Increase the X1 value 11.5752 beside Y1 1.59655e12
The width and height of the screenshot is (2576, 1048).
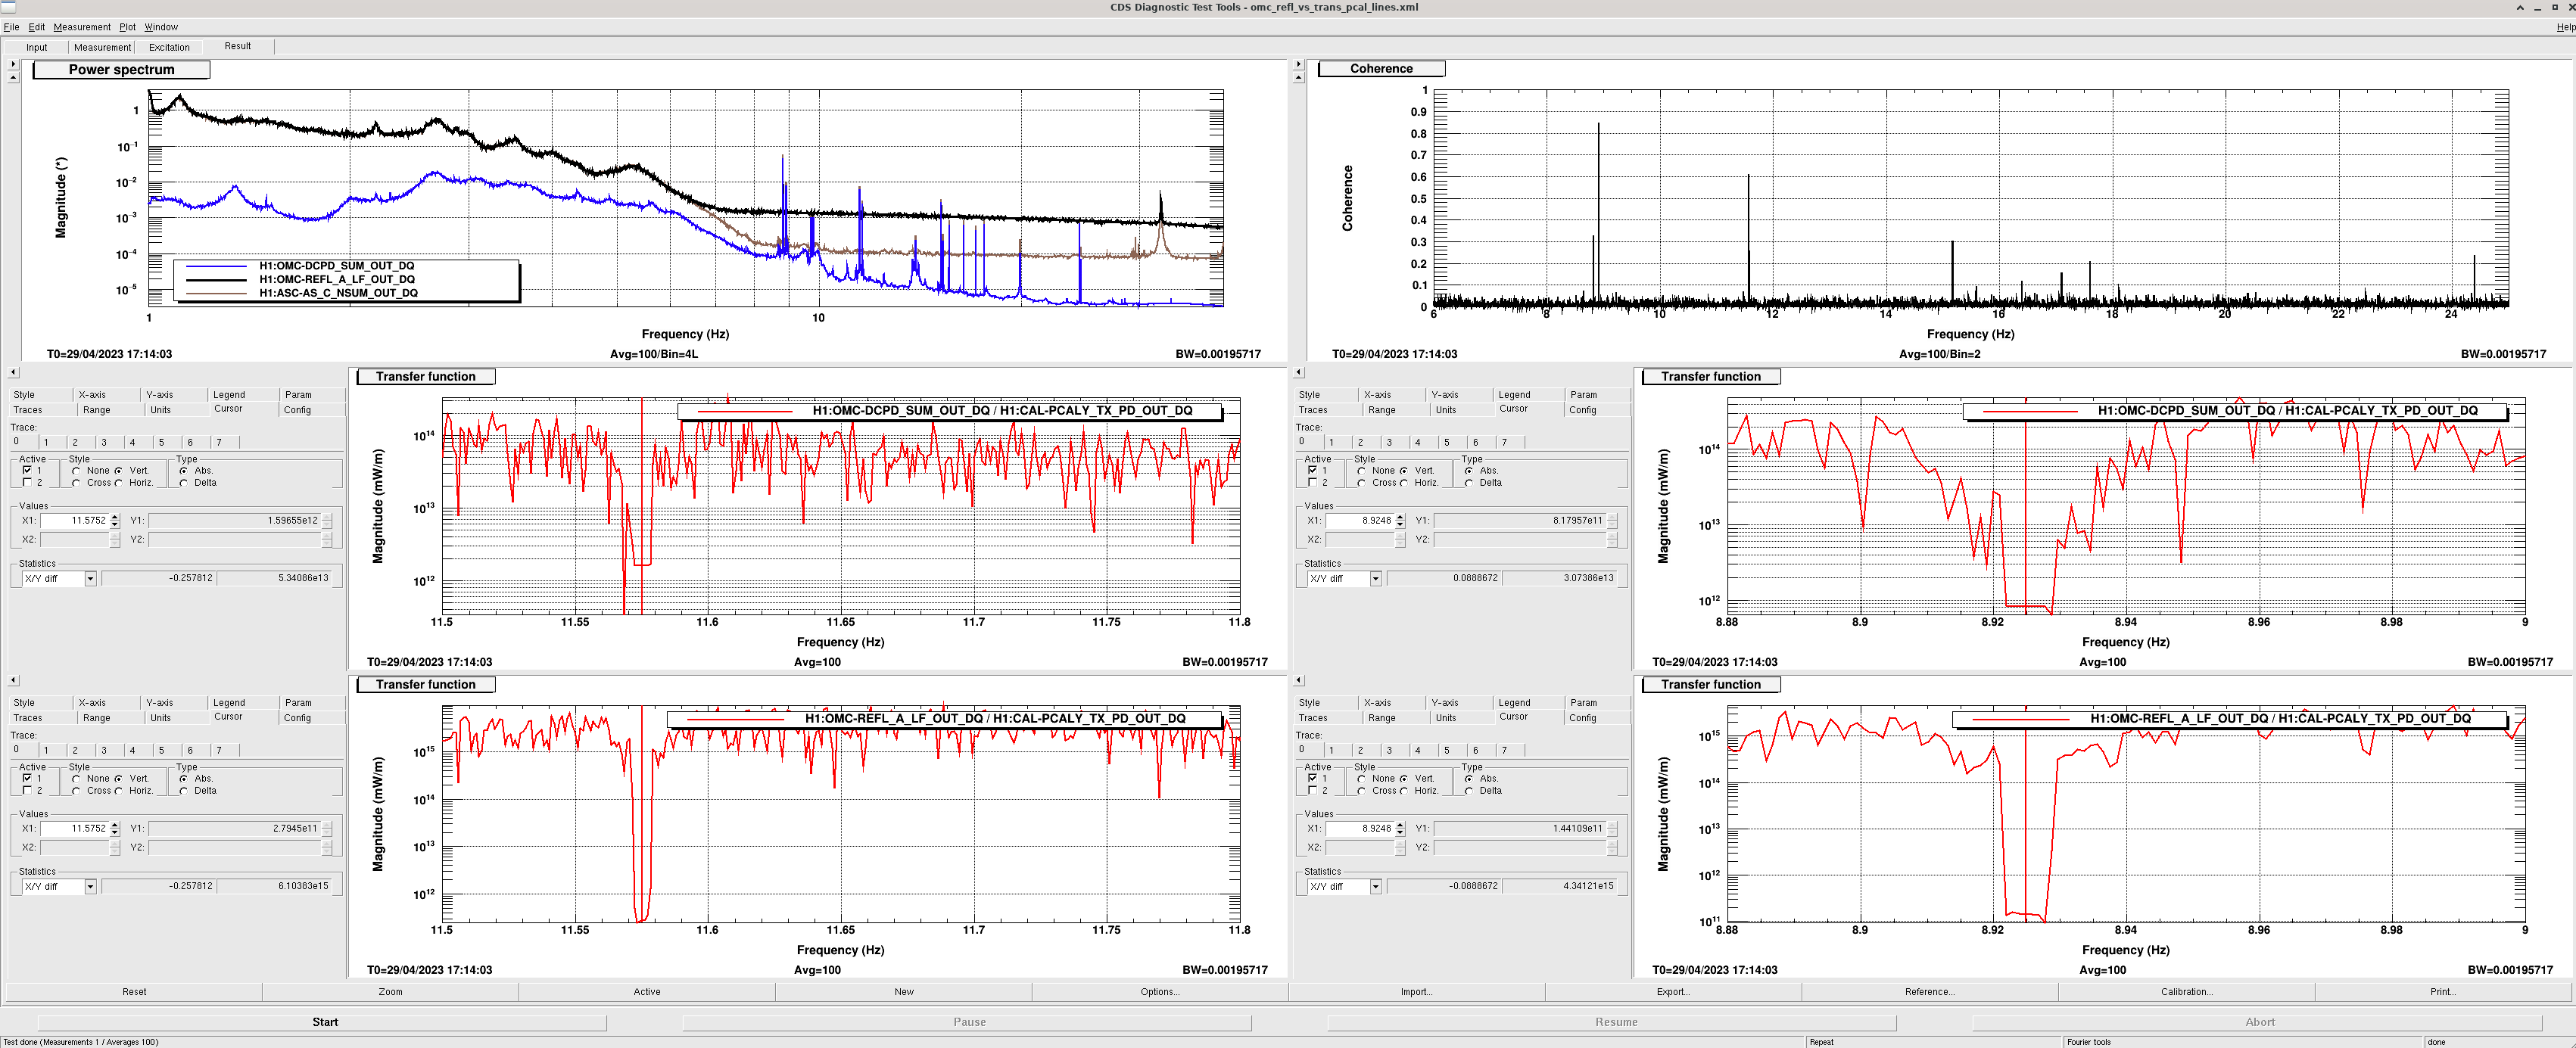tap(115, 517)
